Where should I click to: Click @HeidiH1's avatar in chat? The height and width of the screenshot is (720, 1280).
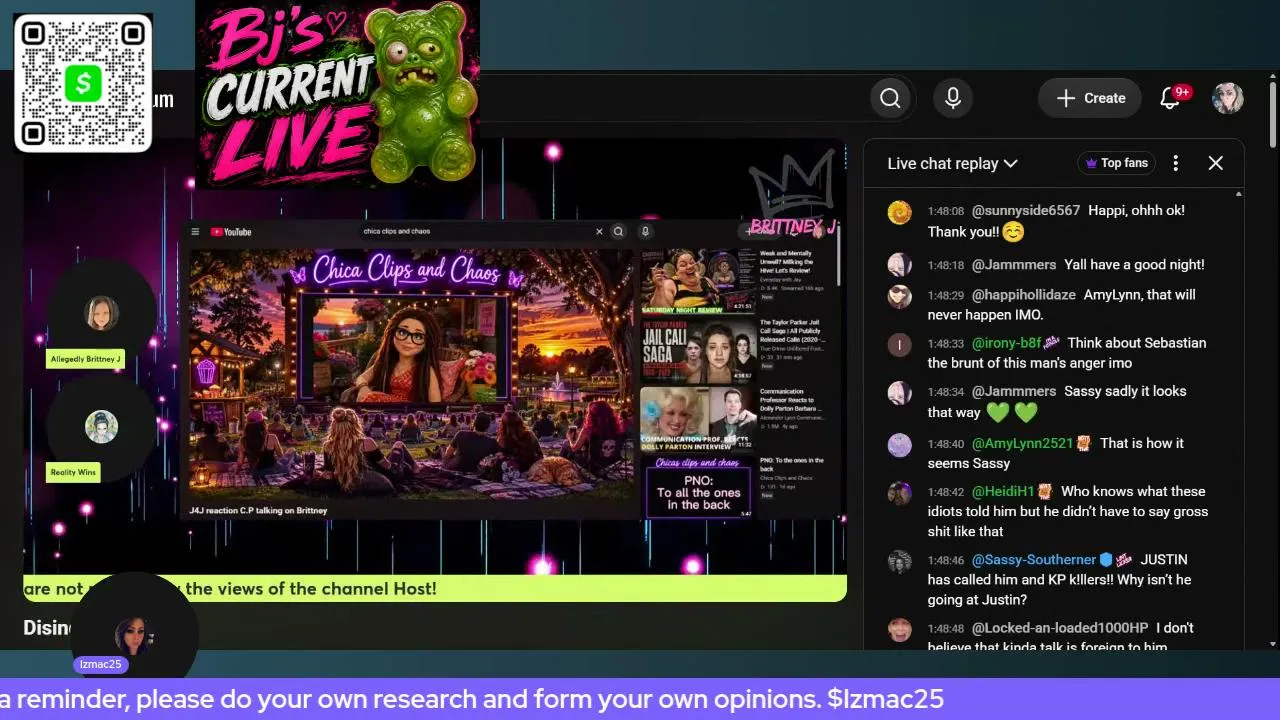coord(900,493)
